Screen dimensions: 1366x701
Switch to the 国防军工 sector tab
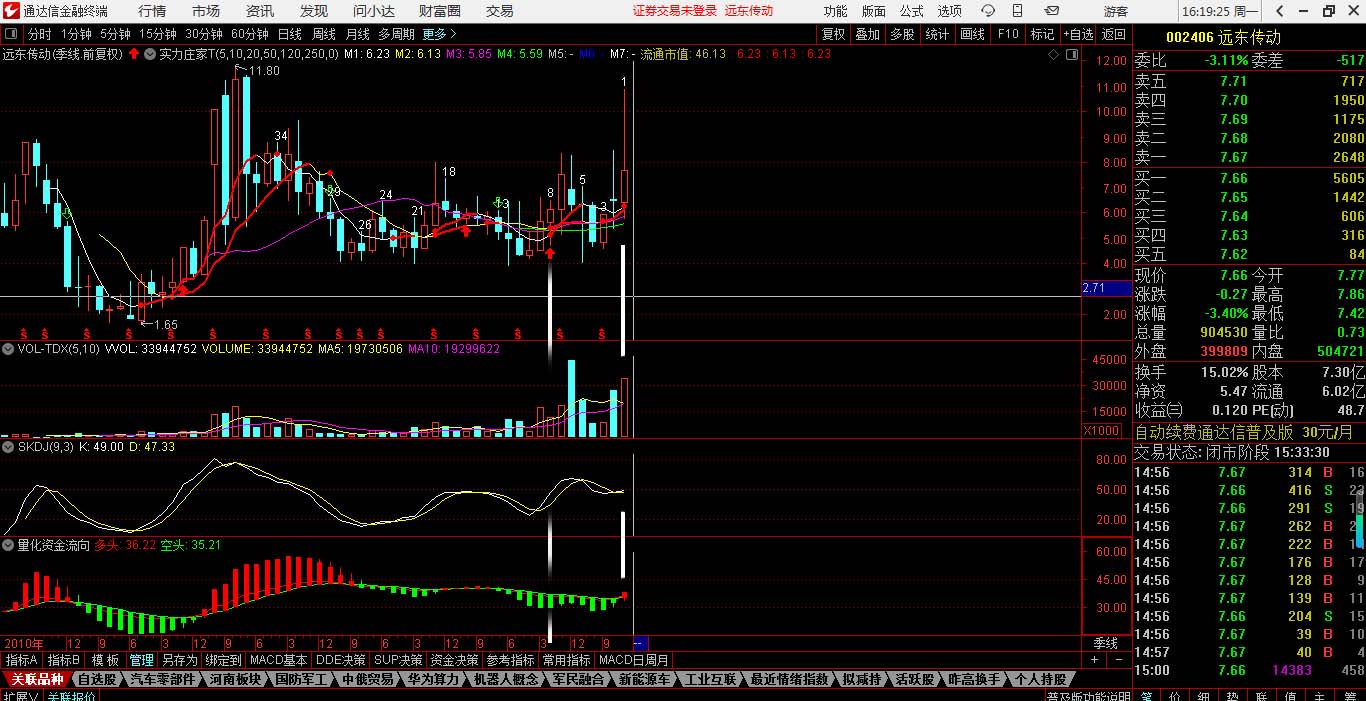[301, 679]
